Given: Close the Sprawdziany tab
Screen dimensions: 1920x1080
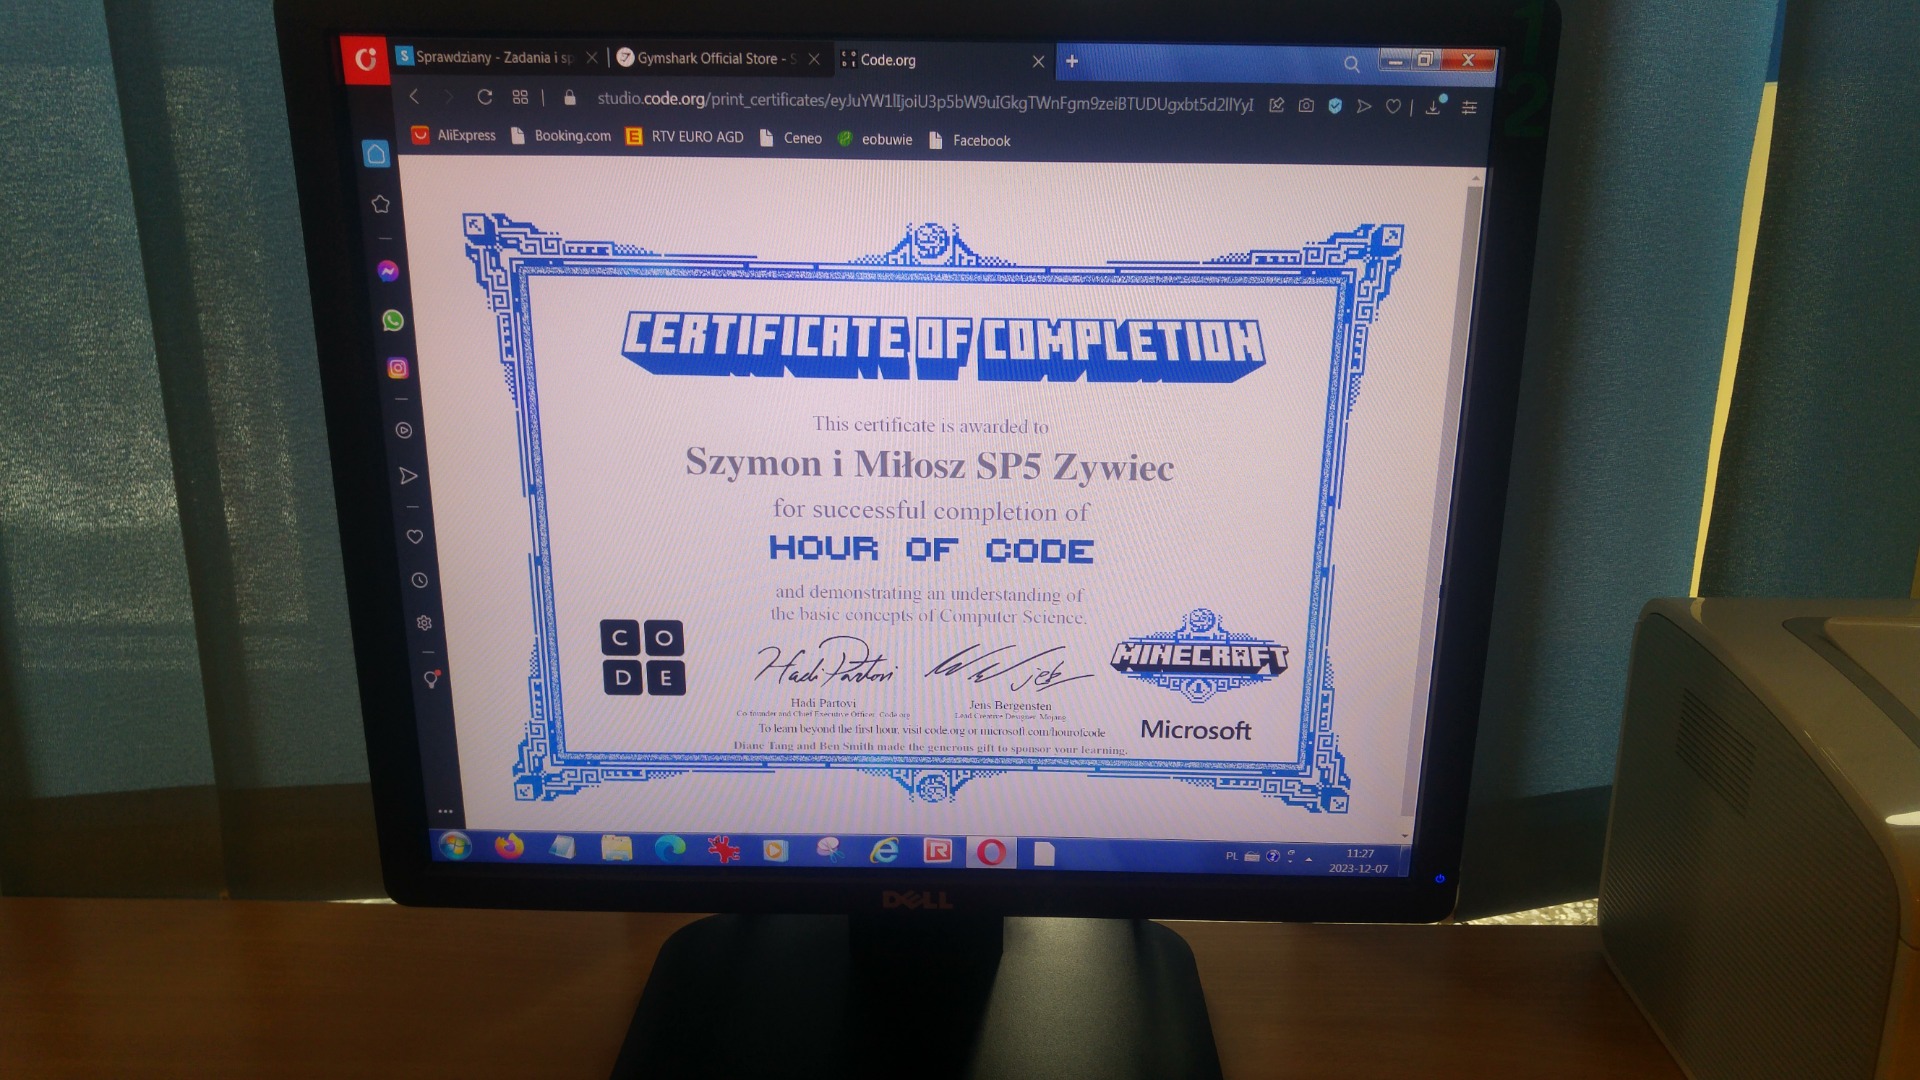Looking at the screenshot, I should coord(592,58).
